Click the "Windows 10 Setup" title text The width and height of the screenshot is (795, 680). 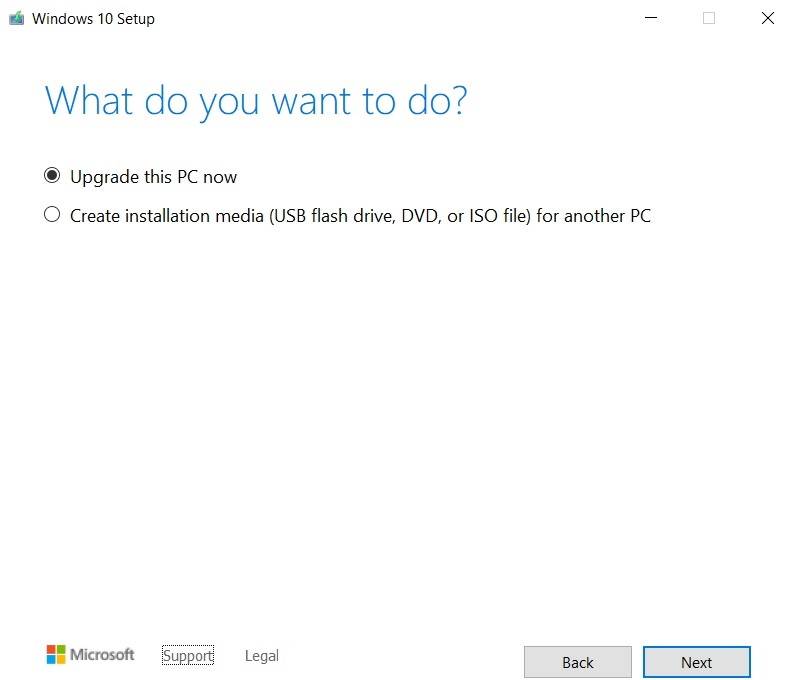point(93,19)
